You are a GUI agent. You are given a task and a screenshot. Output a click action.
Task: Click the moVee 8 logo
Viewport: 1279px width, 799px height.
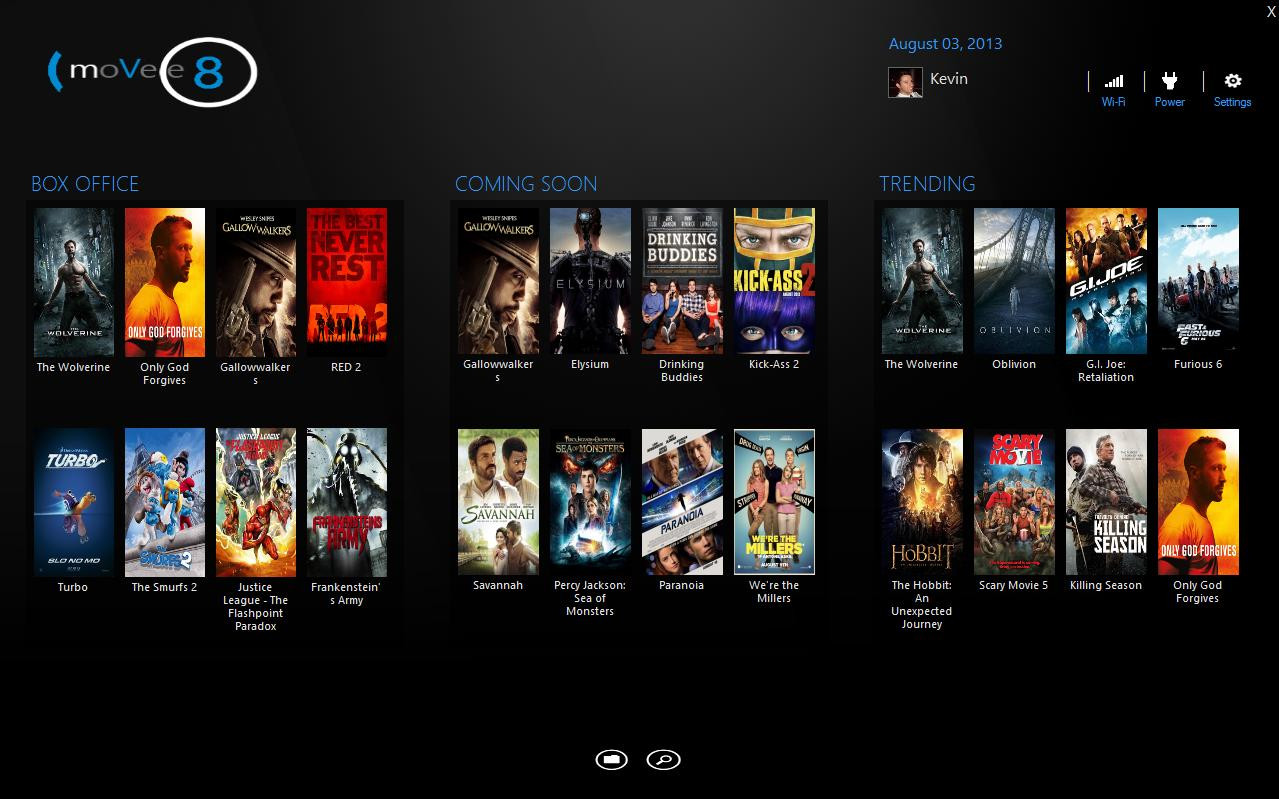(152, 72)
